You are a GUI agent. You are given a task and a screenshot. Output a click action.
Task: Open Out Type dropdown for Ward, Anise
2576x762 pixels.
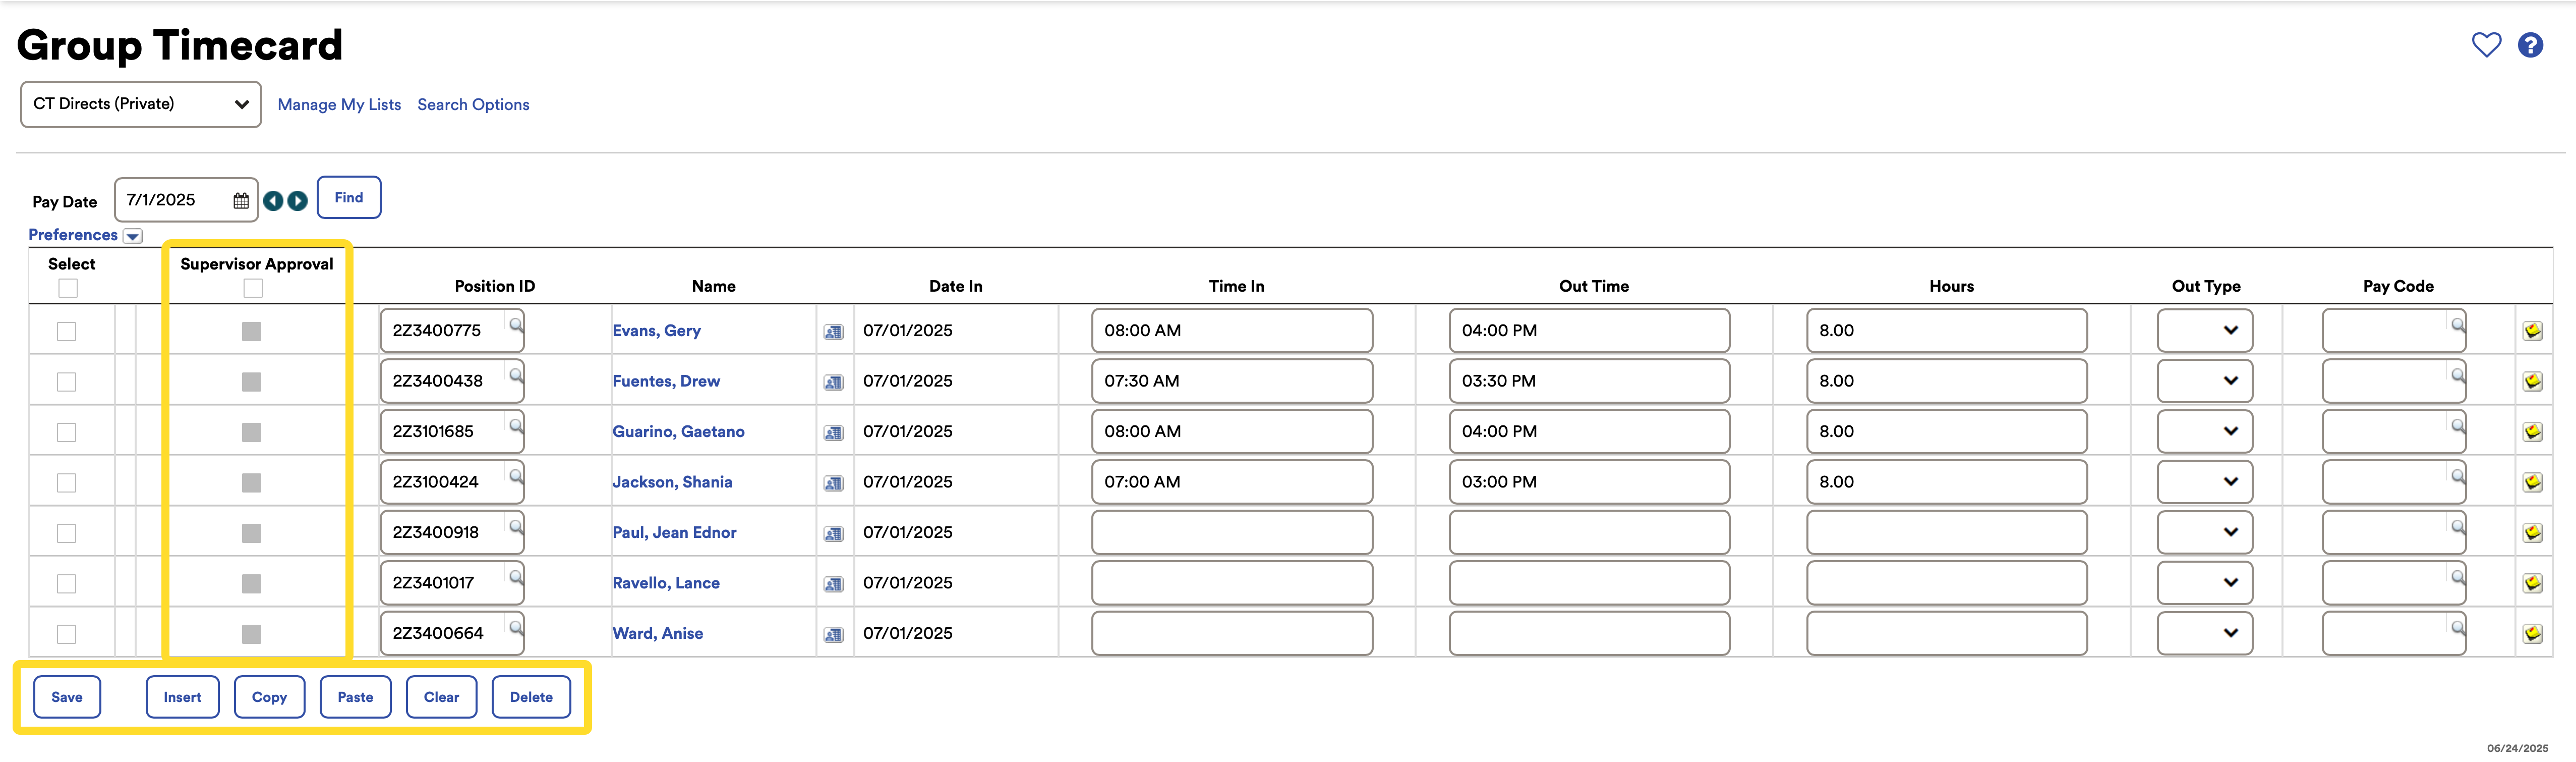[2204, 633]
